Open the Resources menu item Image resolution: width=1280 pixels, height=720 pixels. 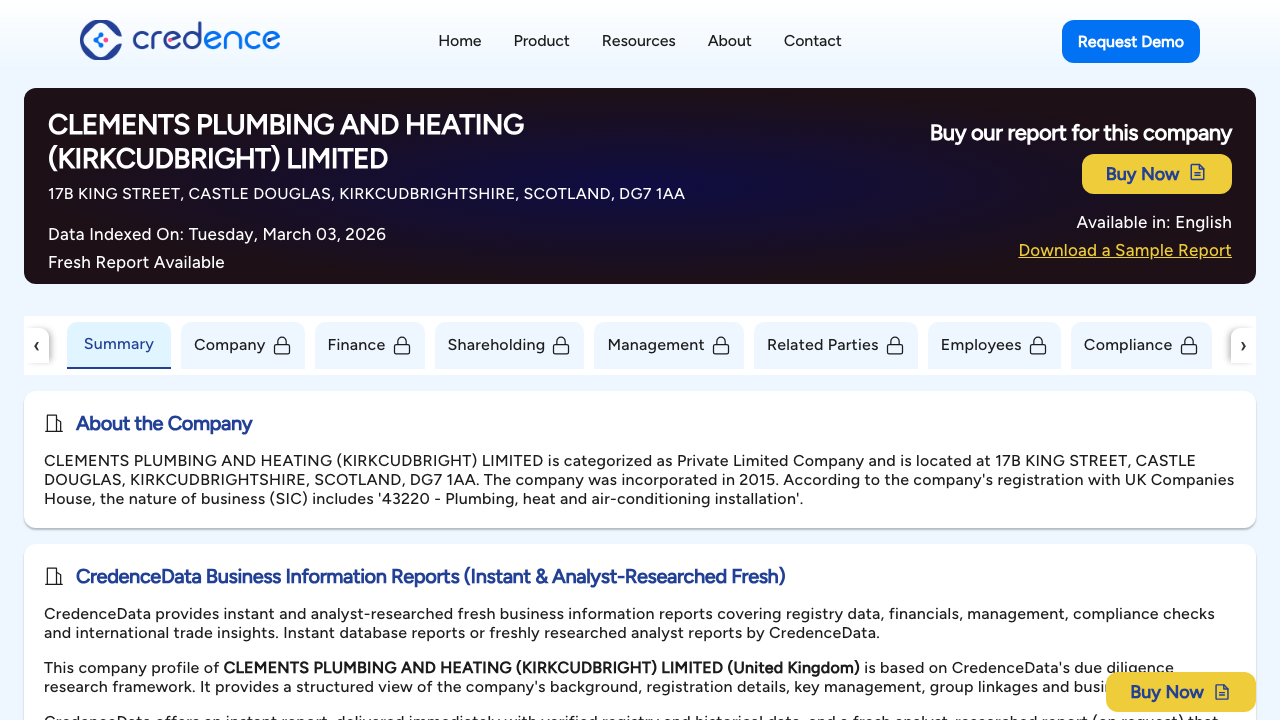point(638,41)
